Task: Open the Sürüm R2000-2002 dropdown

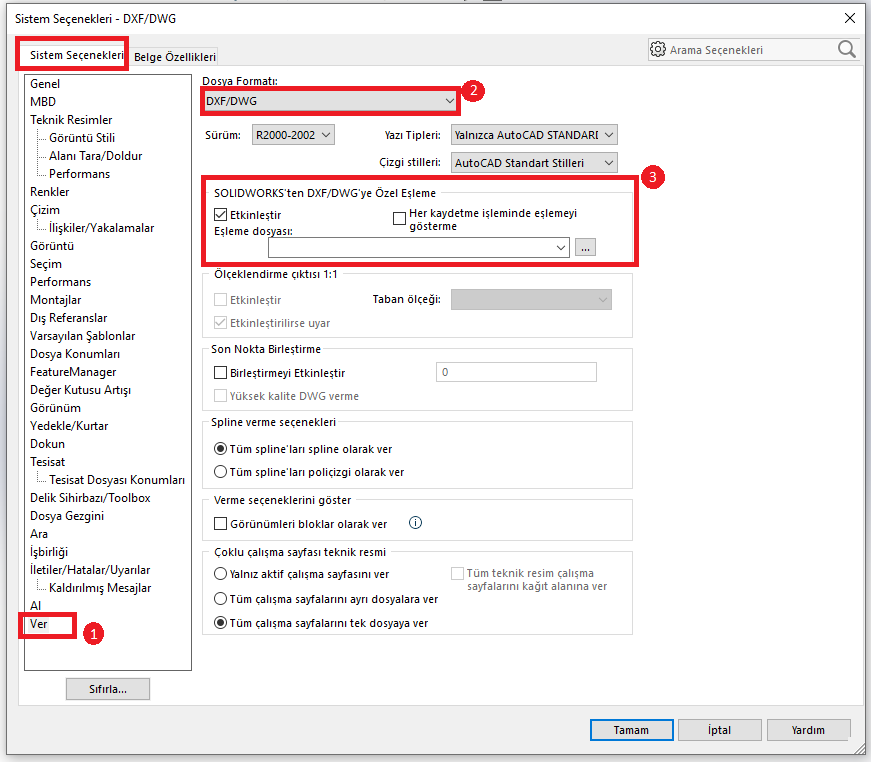Action: click(x=293, y=134)
